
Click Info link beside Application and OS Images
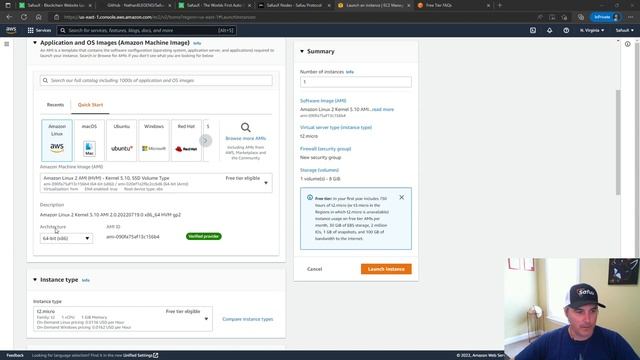click(197, 43)
